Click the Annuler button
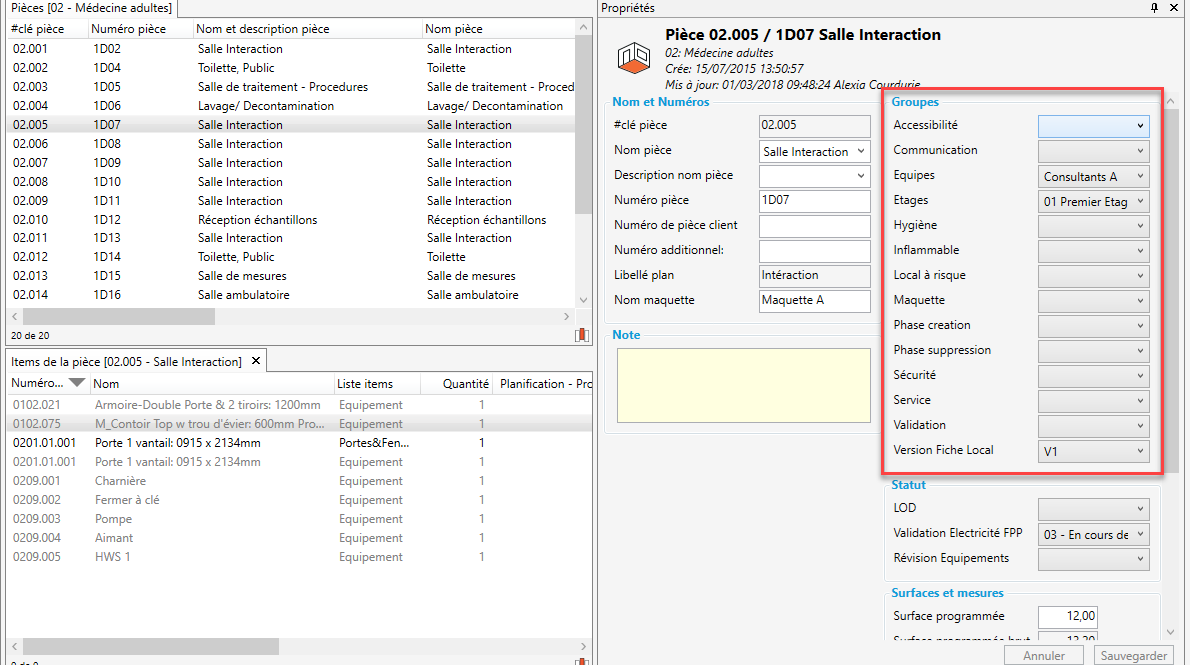The height and width of the screenshot is (665, 1190). pyautogui.click(x=1043, y=656)
